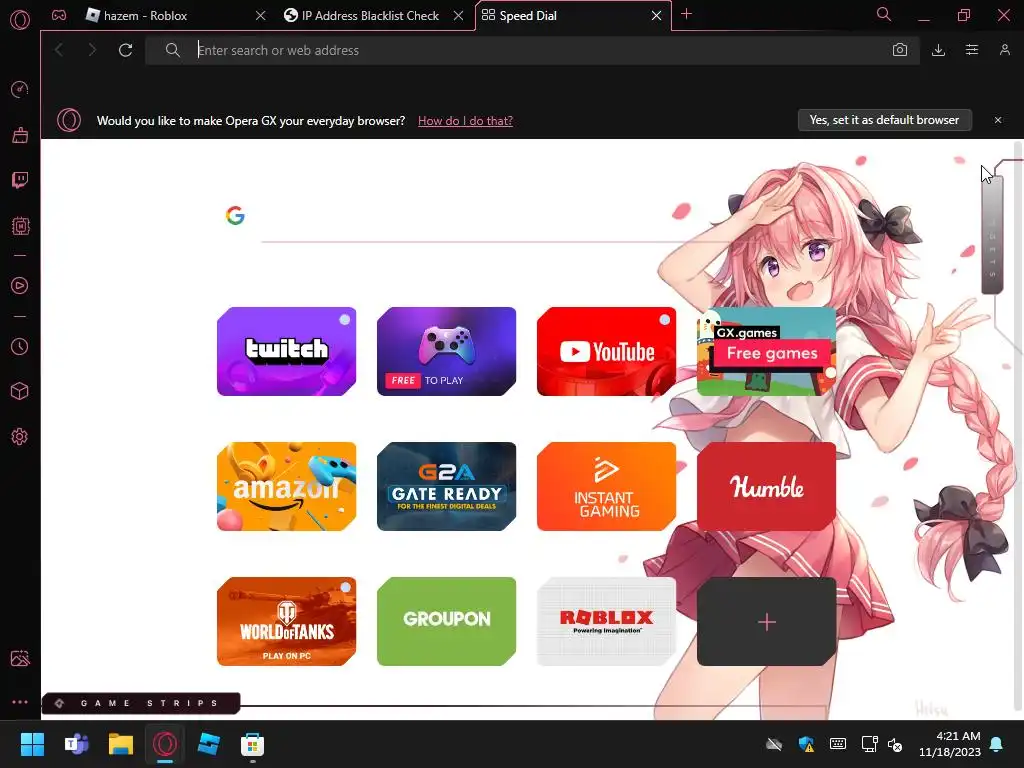
Task: Open the Twitch panel in sidebar
Action: pos(20,180)
